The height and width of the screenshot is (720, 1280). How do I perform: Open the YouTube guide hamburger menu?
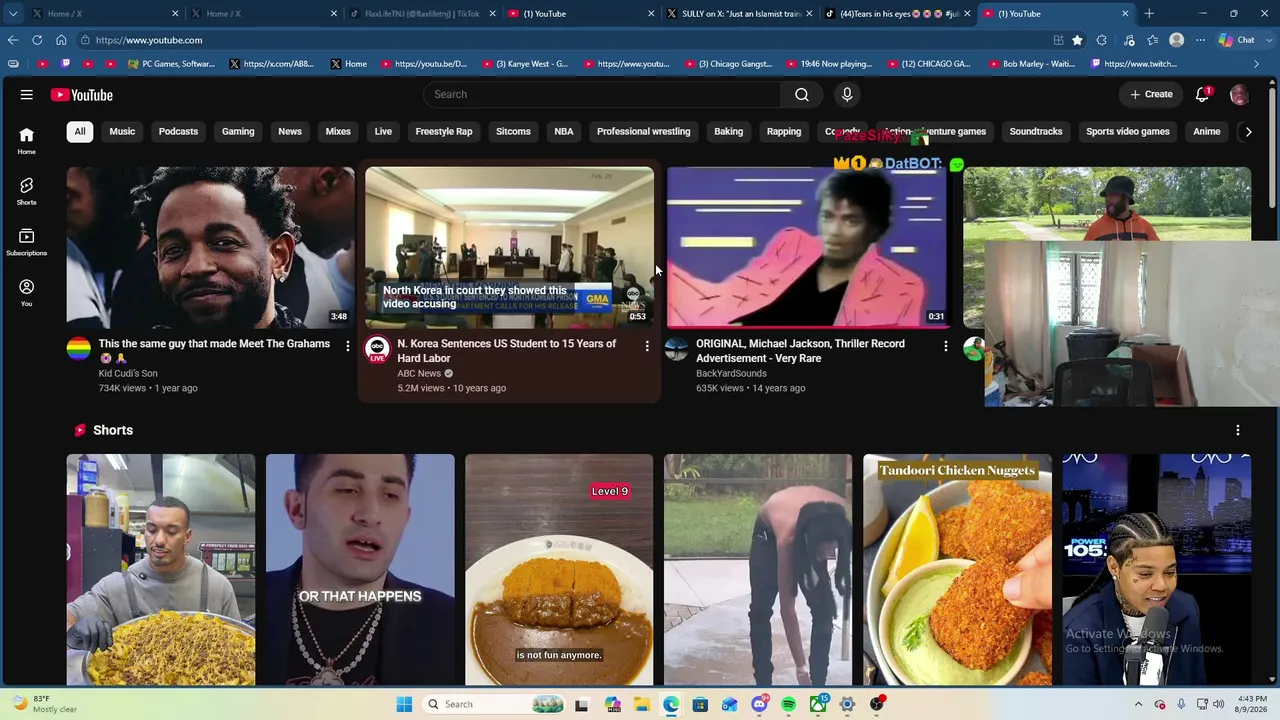pyautogui.click(x=27, y=95)
